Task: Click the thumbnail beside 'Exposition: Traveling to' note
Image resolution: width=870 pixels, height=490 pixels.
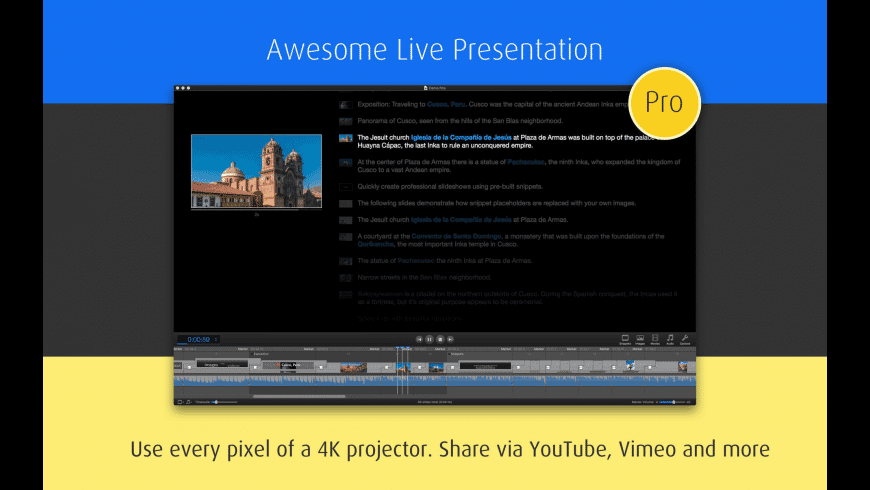Action: (346, 104)
